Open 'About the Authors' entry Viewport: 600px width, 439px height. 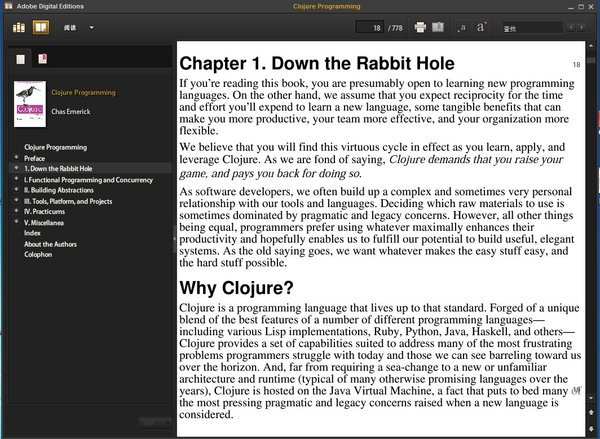click(x=50, y=244)
